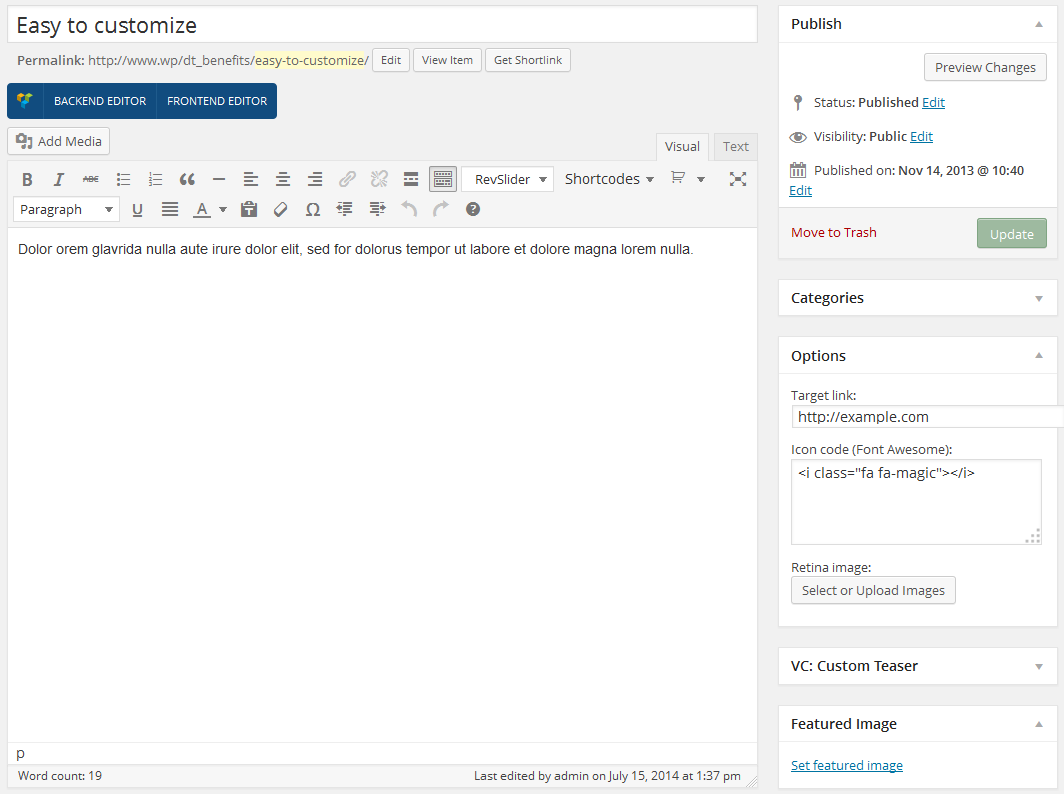Screen dimensions: 1064x794
Task: Toggle distraction-free fullscreen mode
Action: 738,179
